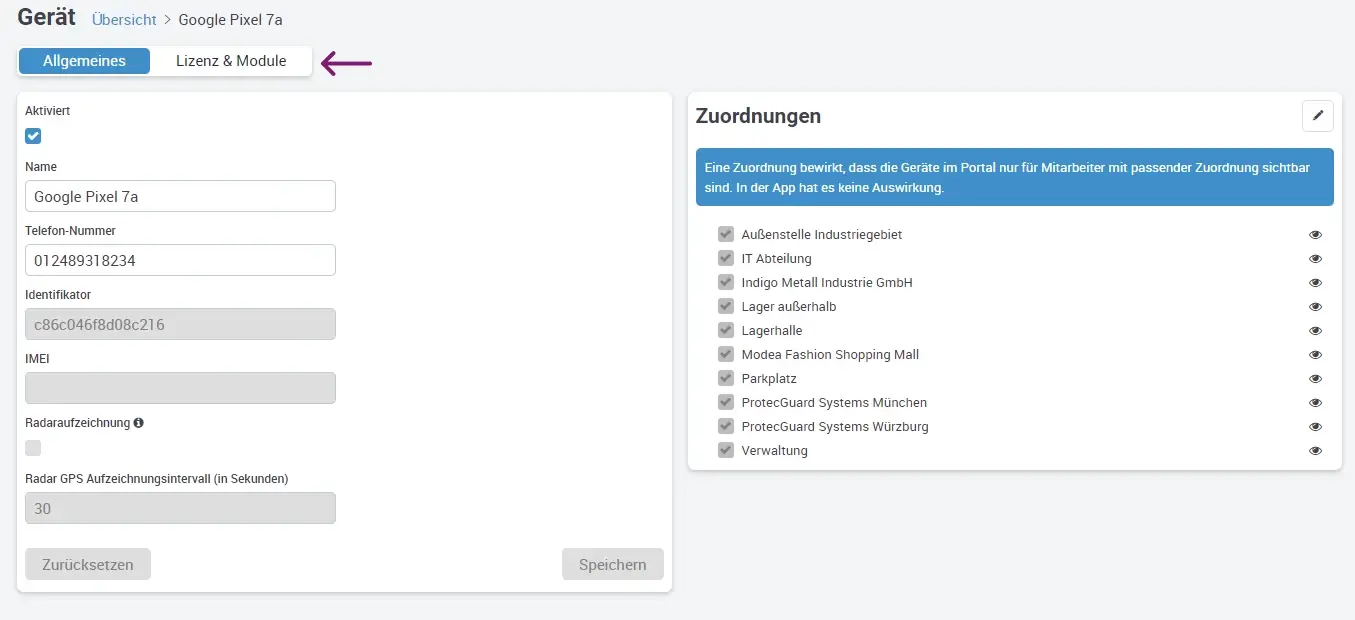Switch to the Lizenz & Module tab
This screenshot has height=620, width=1355.
[231, 61]
